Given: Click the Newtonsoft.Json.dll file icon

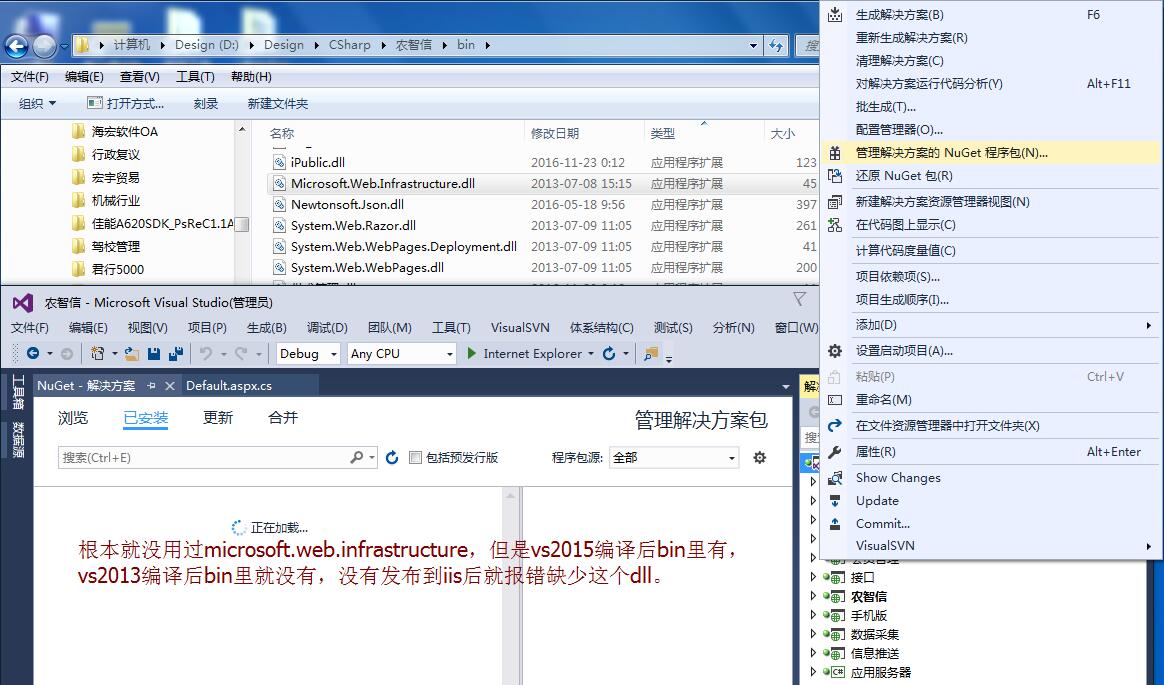Looking at the screenshot, I should click(x=279, y=204).
